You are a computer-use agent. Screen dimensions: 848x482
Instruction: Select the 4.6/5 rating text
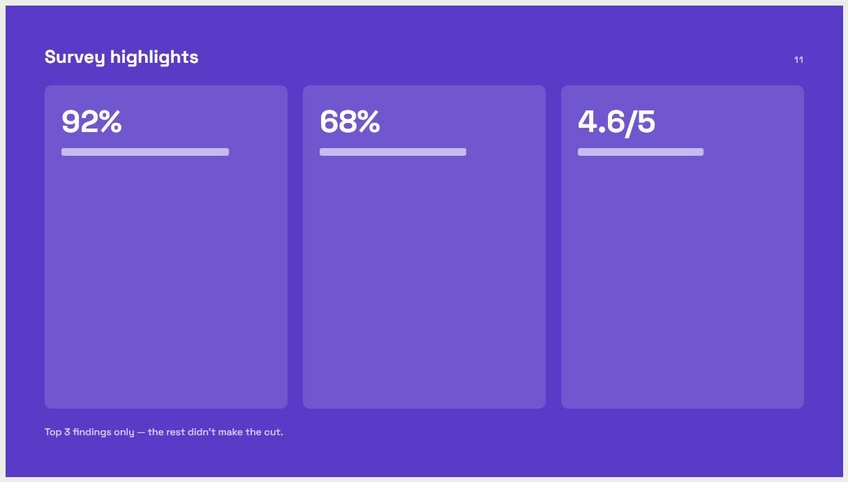pos(617,122)
